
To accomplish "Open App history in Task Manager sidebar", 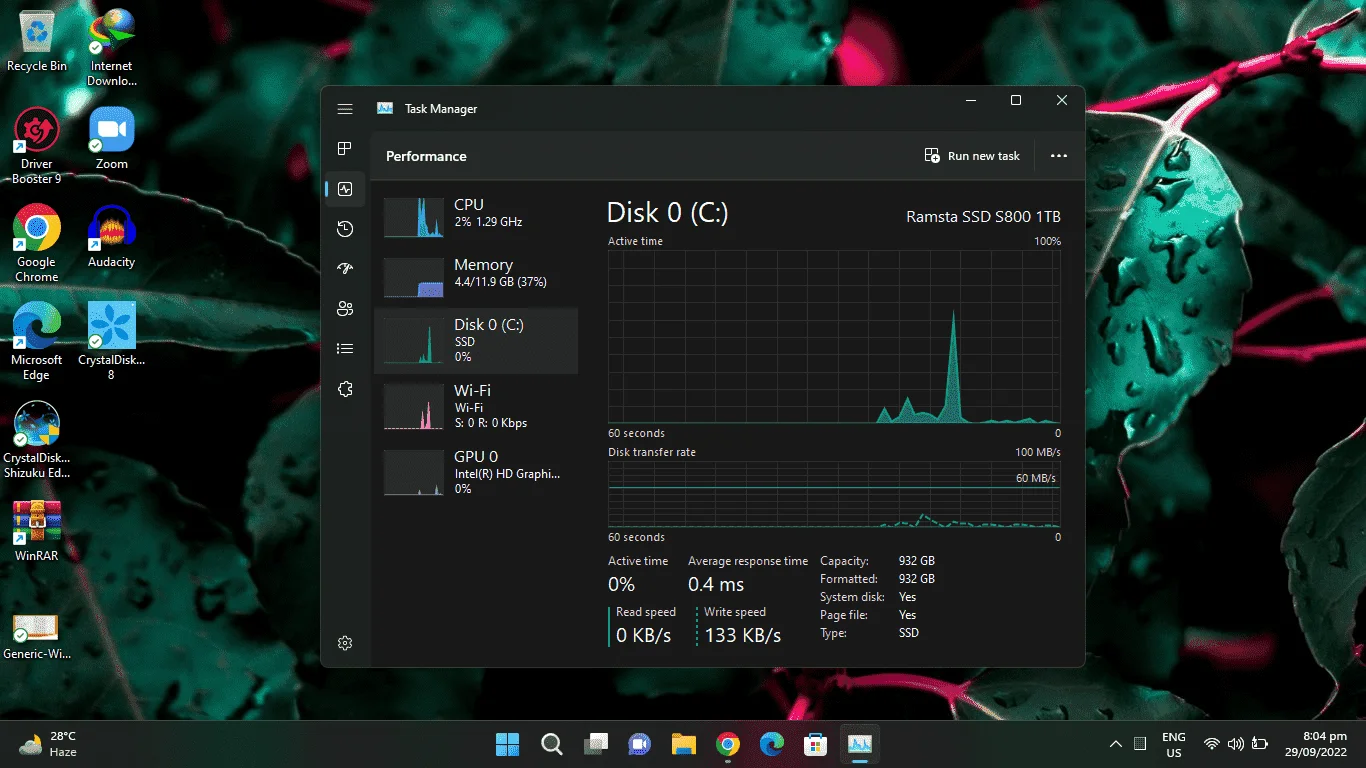I will [x=345, y=229].
